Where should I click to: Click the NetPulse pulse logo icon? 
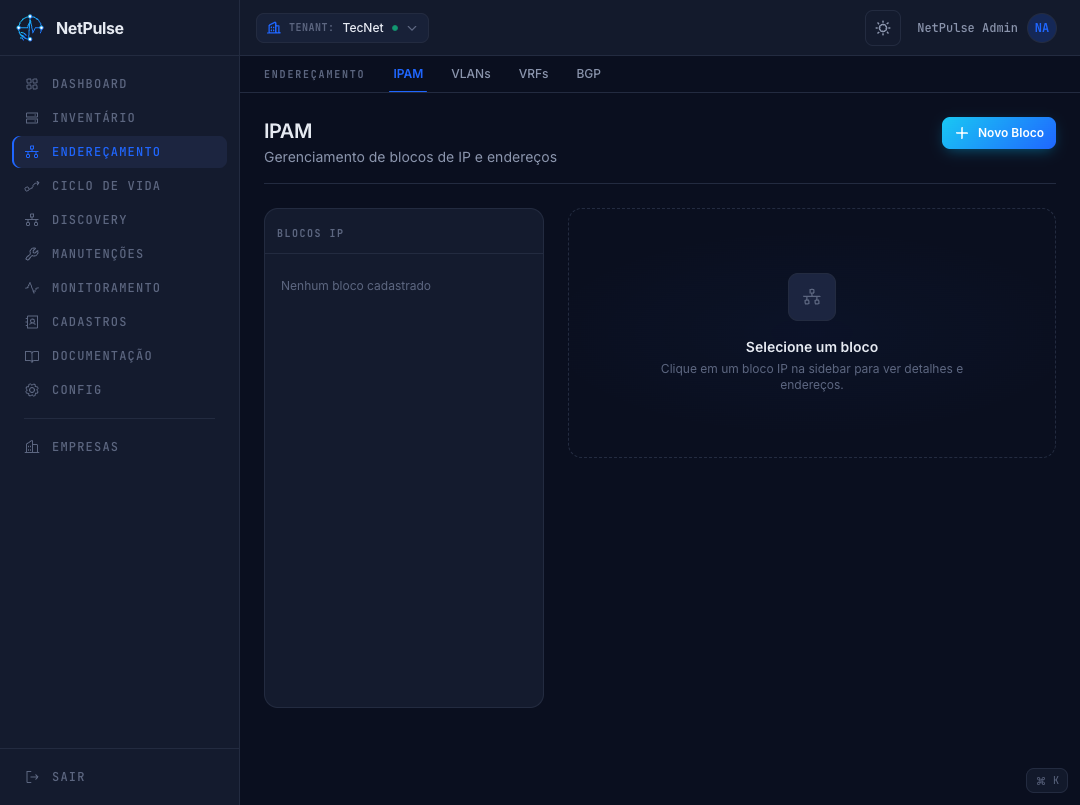[30, 28]
